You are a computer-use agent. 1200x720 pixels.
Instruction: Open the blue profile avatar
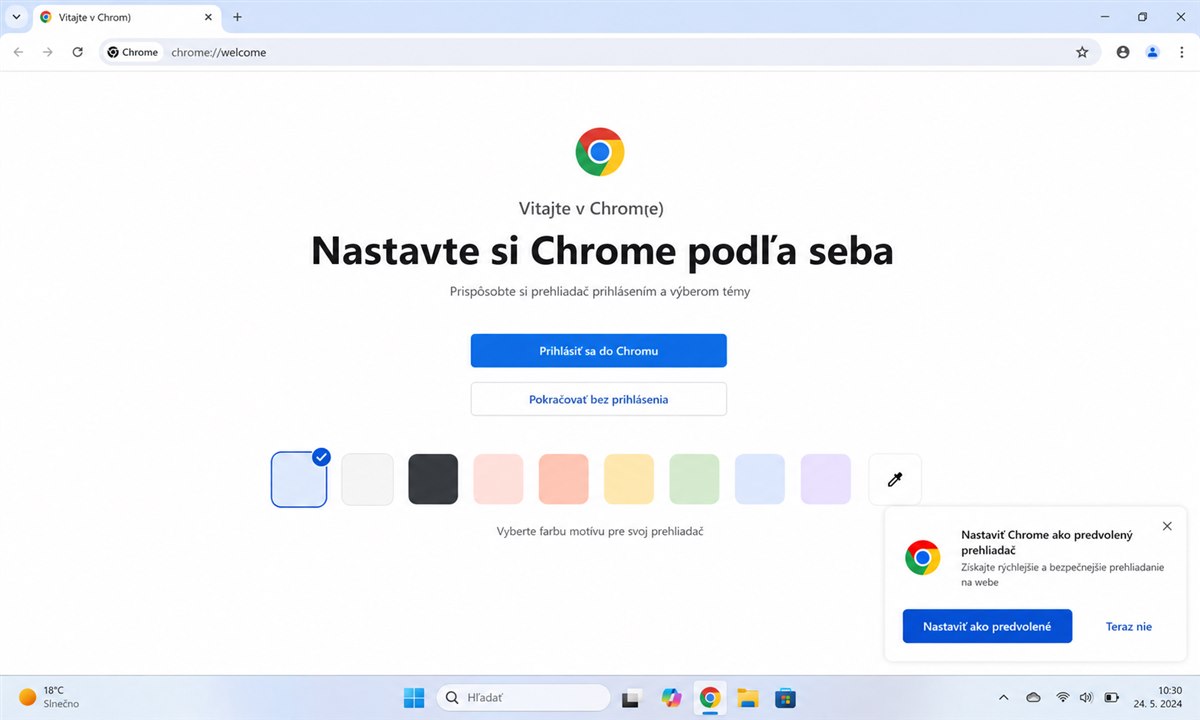(x=1152, y=52)
